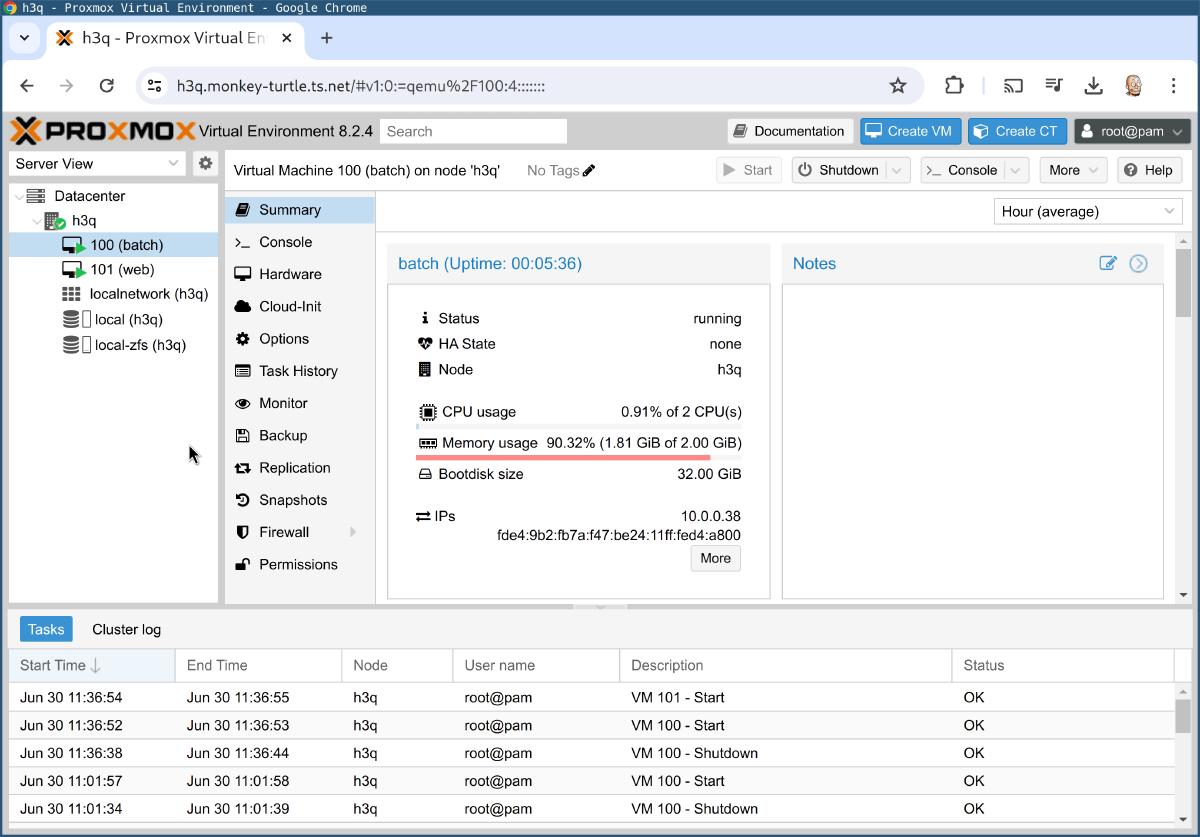1200x837 pixels.
Task: Collapse the Datacenter tree node
Action: [x=19, y=196]
